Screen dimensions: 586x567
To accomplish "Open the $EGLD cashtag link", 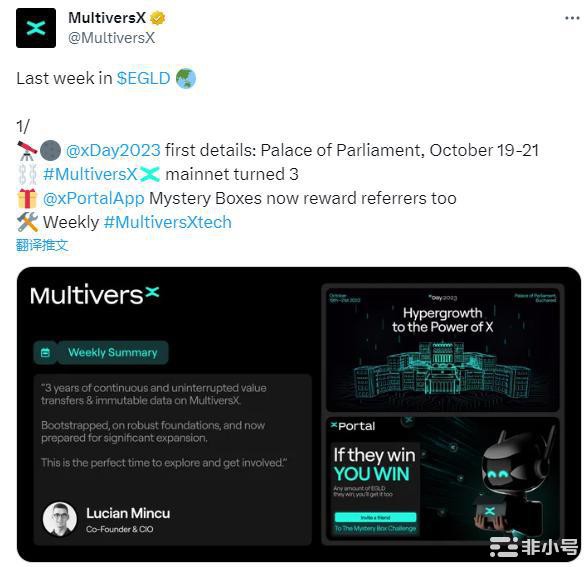I will point(144,78).
